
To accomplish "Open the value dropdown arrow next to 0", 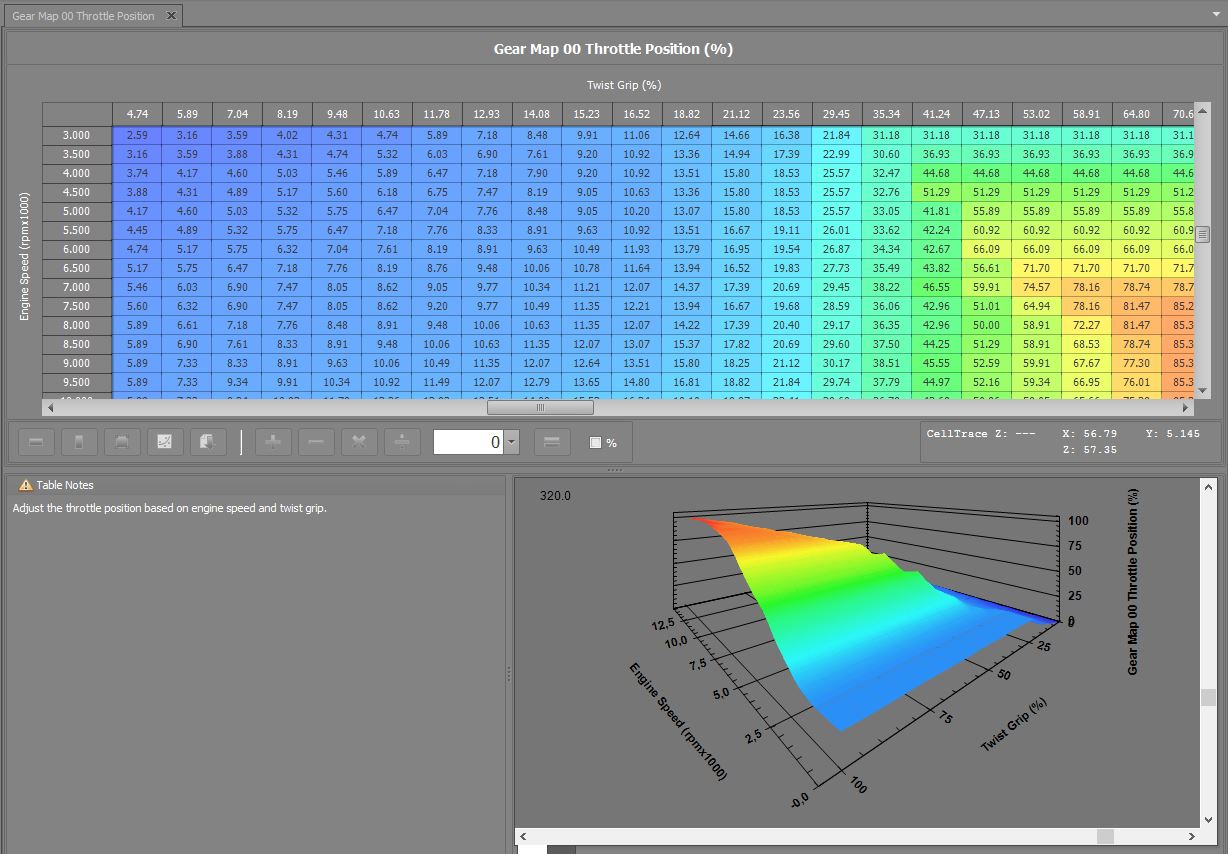I will coord(512,442).
